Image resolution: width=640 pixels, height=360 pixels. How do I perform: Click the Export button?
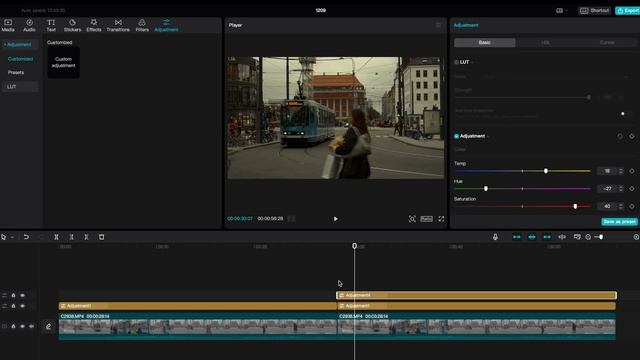coord(628,11)
